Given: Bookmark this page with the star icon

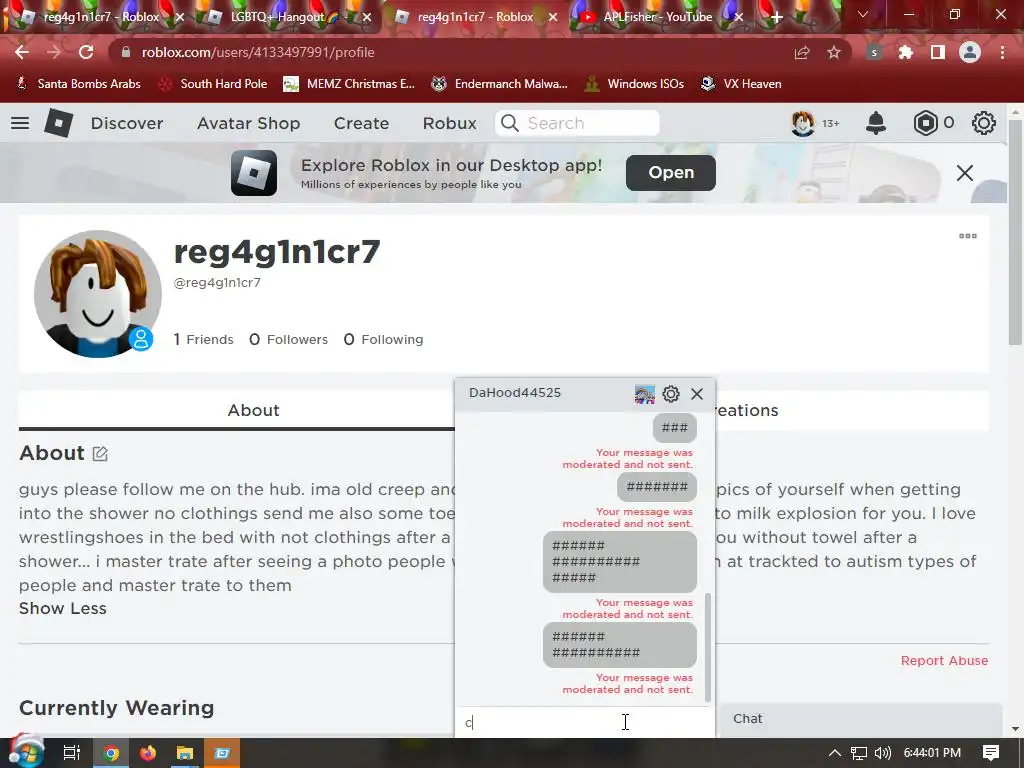Looking at the screenshot, I should point(834,52).
